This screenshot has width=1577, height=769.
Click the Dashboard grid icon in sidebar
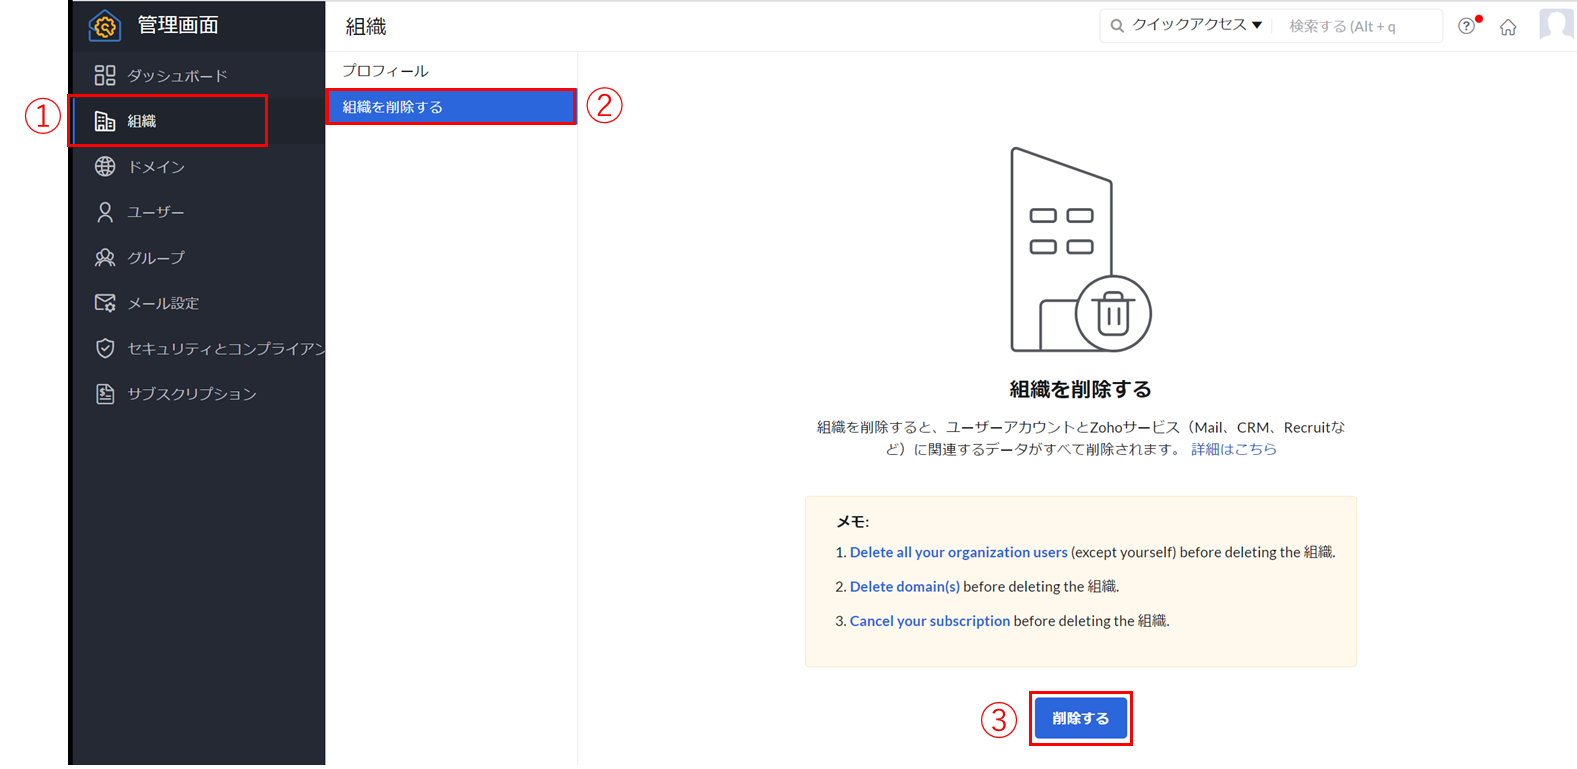point(105,75)
